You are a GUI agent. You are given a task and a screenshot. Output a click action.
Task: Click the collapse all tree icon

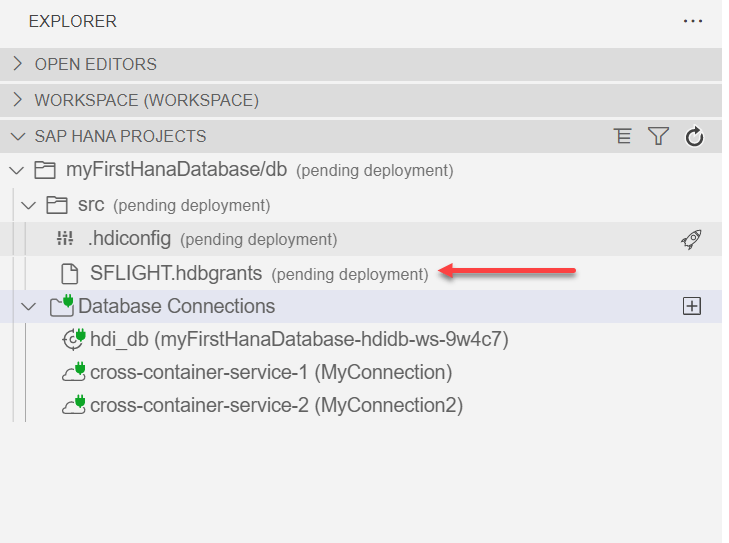623,137
